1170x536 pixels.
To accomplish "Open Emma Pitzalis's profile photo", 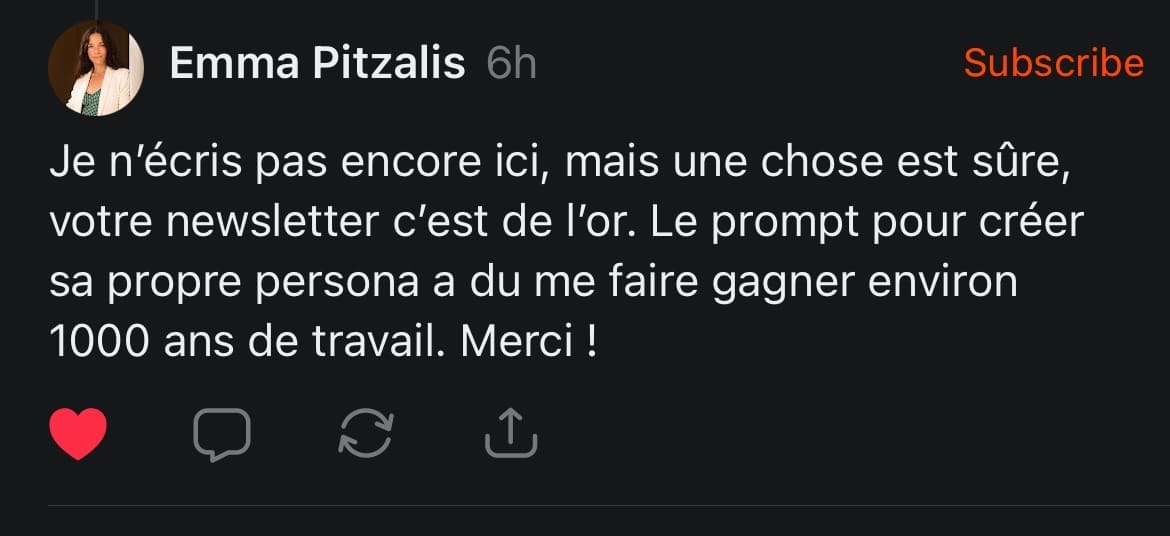I will [x=96, y=68].
